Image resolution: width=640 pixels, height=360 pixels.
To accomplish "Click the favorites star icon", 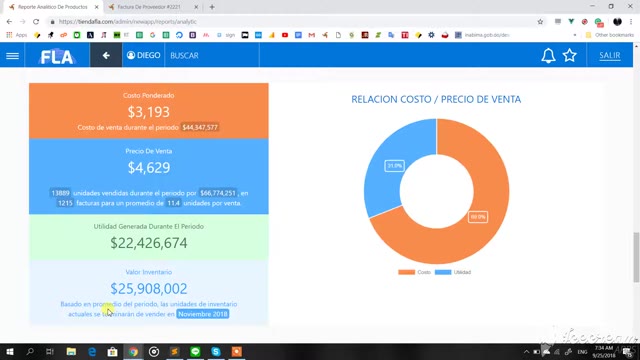I will tap(570, 55).
